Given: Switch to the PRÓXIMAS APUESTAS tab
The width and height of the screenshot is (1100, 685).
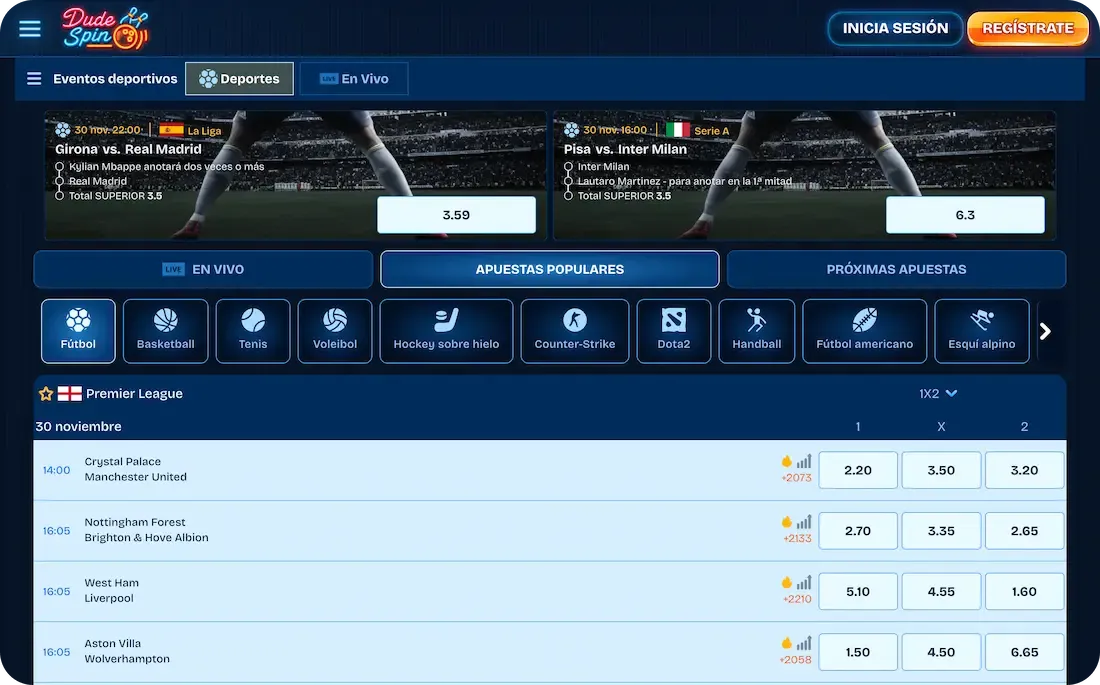Looking at the screenshot, I should pyautogui.click(x=896, y=269).
